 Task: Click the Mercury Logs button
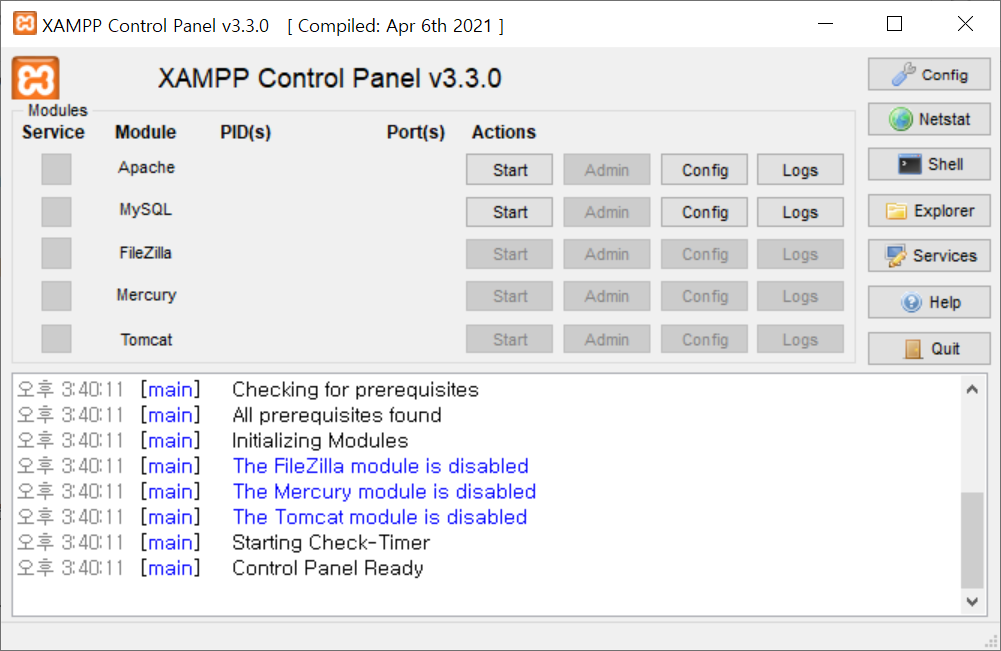pyautogui.click(x=800, y=296)
